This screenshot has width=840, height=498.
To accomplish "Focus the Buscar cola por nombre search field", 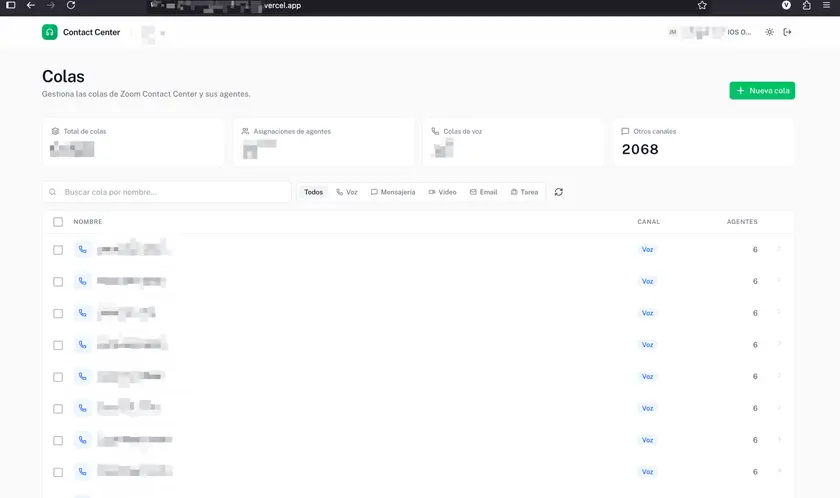I will 167,192.
